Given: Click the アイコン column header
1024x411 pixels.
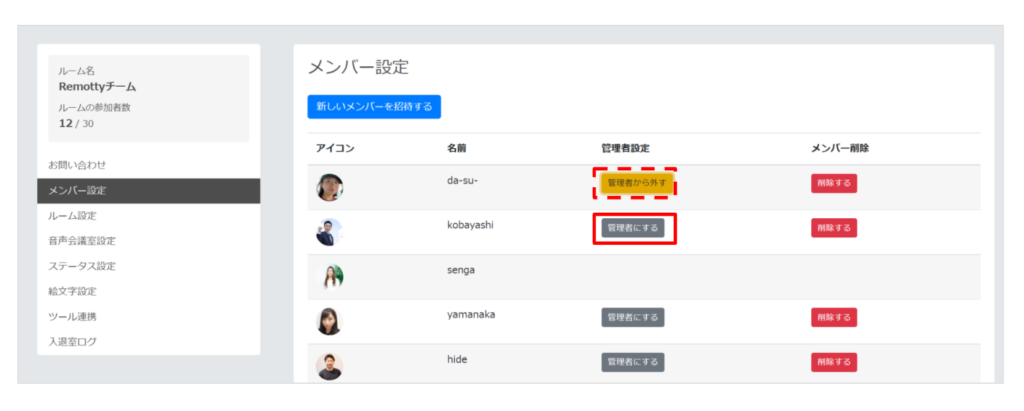Looking at the screenshot, I should tap(335, 148).
